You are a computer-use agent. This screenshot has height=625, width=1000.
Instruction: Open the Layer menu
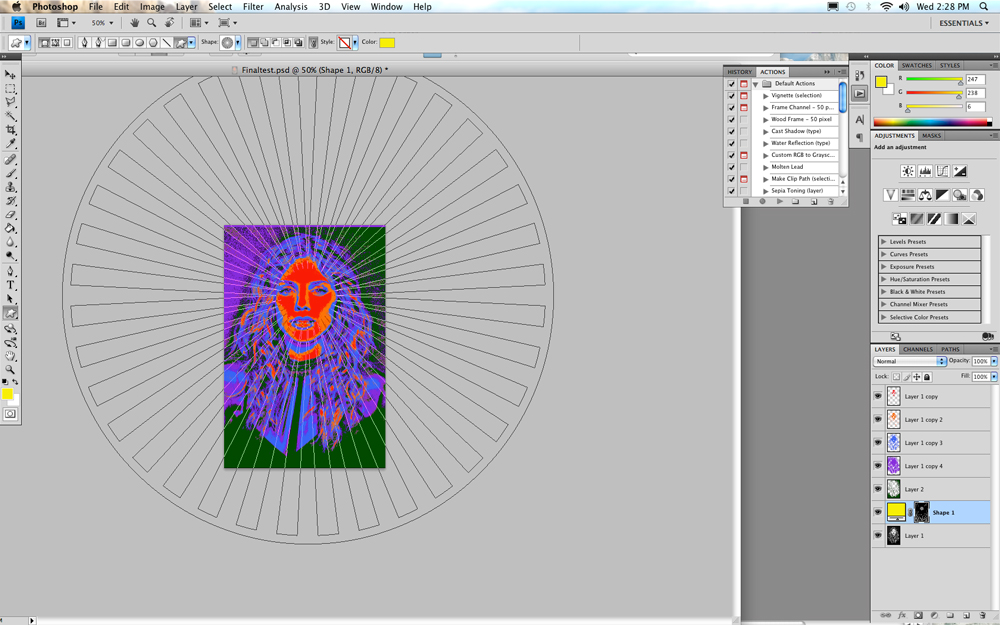coord(186,6)
